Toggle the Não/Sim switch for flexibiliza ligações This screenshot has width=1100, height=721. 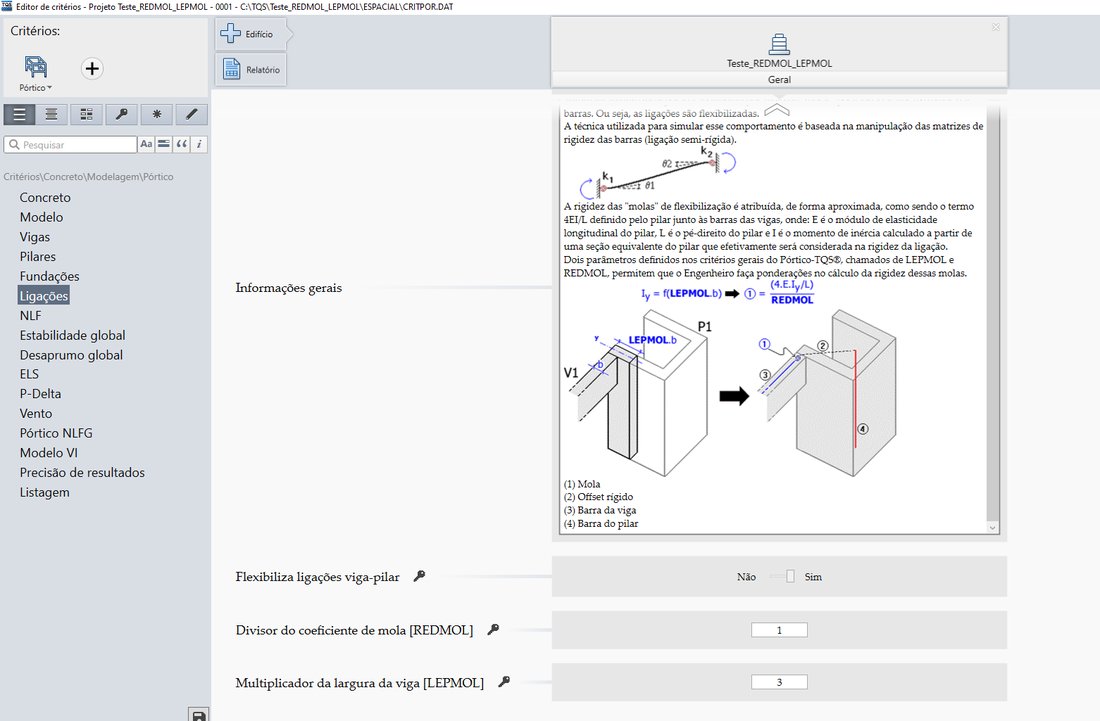pyautogui.click(x=782, y=577)
